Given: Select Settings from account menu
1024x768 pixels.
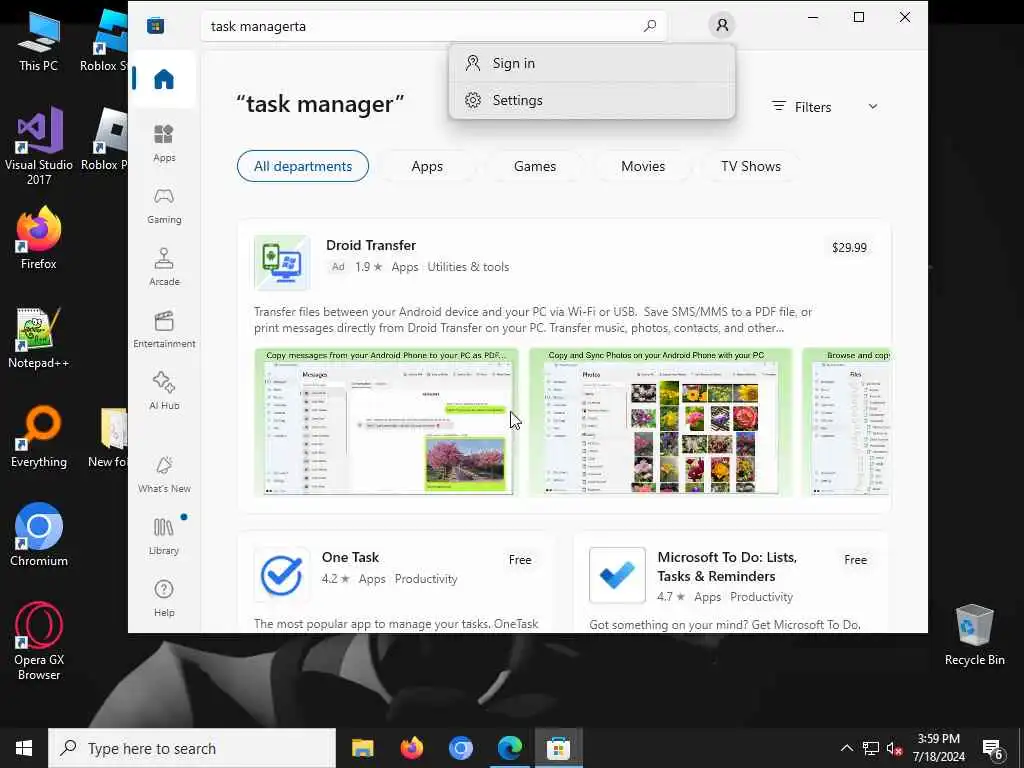Looking at the screenshot, I should pyautogui.click(x=592, y=100).
